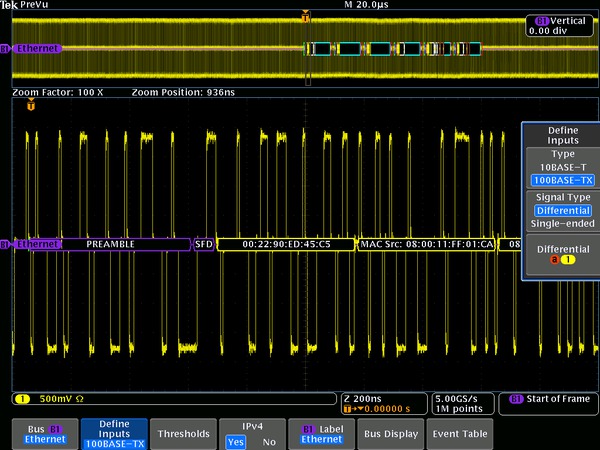The width and height of the screenshot is (600, 450).
Task: Set IPv4 to Yes
Action: click(236, 441)
